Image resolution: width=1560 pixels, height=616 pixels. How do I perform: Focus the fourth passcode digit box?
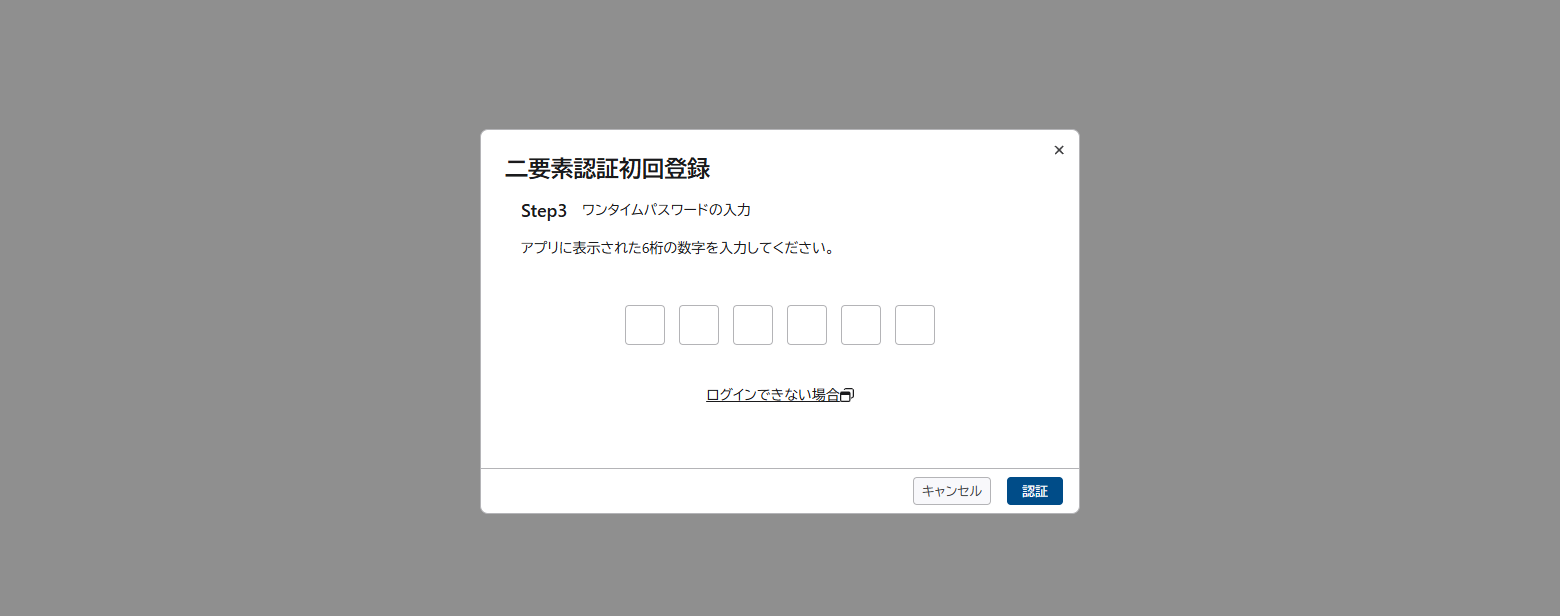tap(807, 325)
